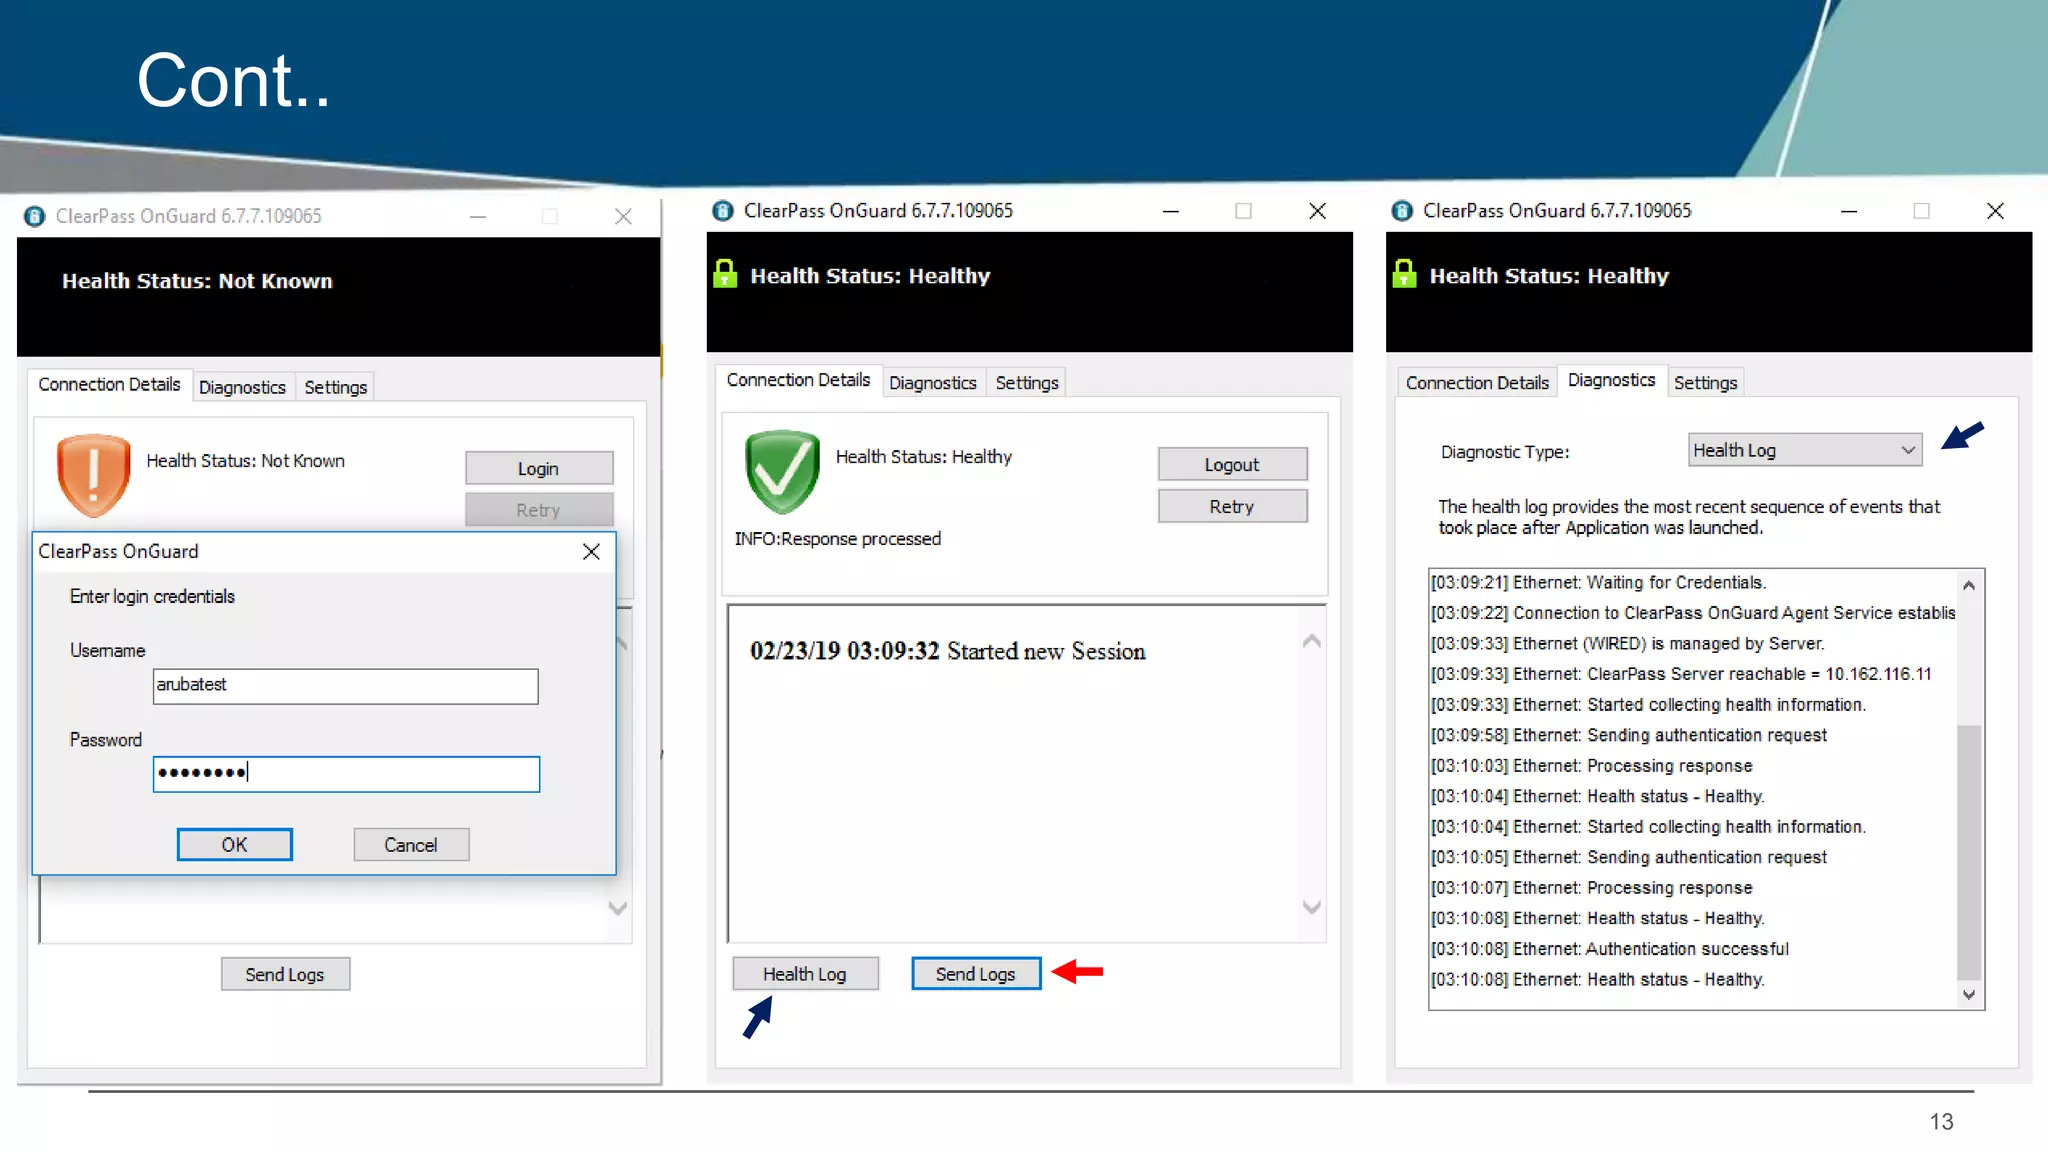Screen dimensions: 2048x1152
Task: Click 'Started new Session' log entry
Action: (x=947, y=652)
